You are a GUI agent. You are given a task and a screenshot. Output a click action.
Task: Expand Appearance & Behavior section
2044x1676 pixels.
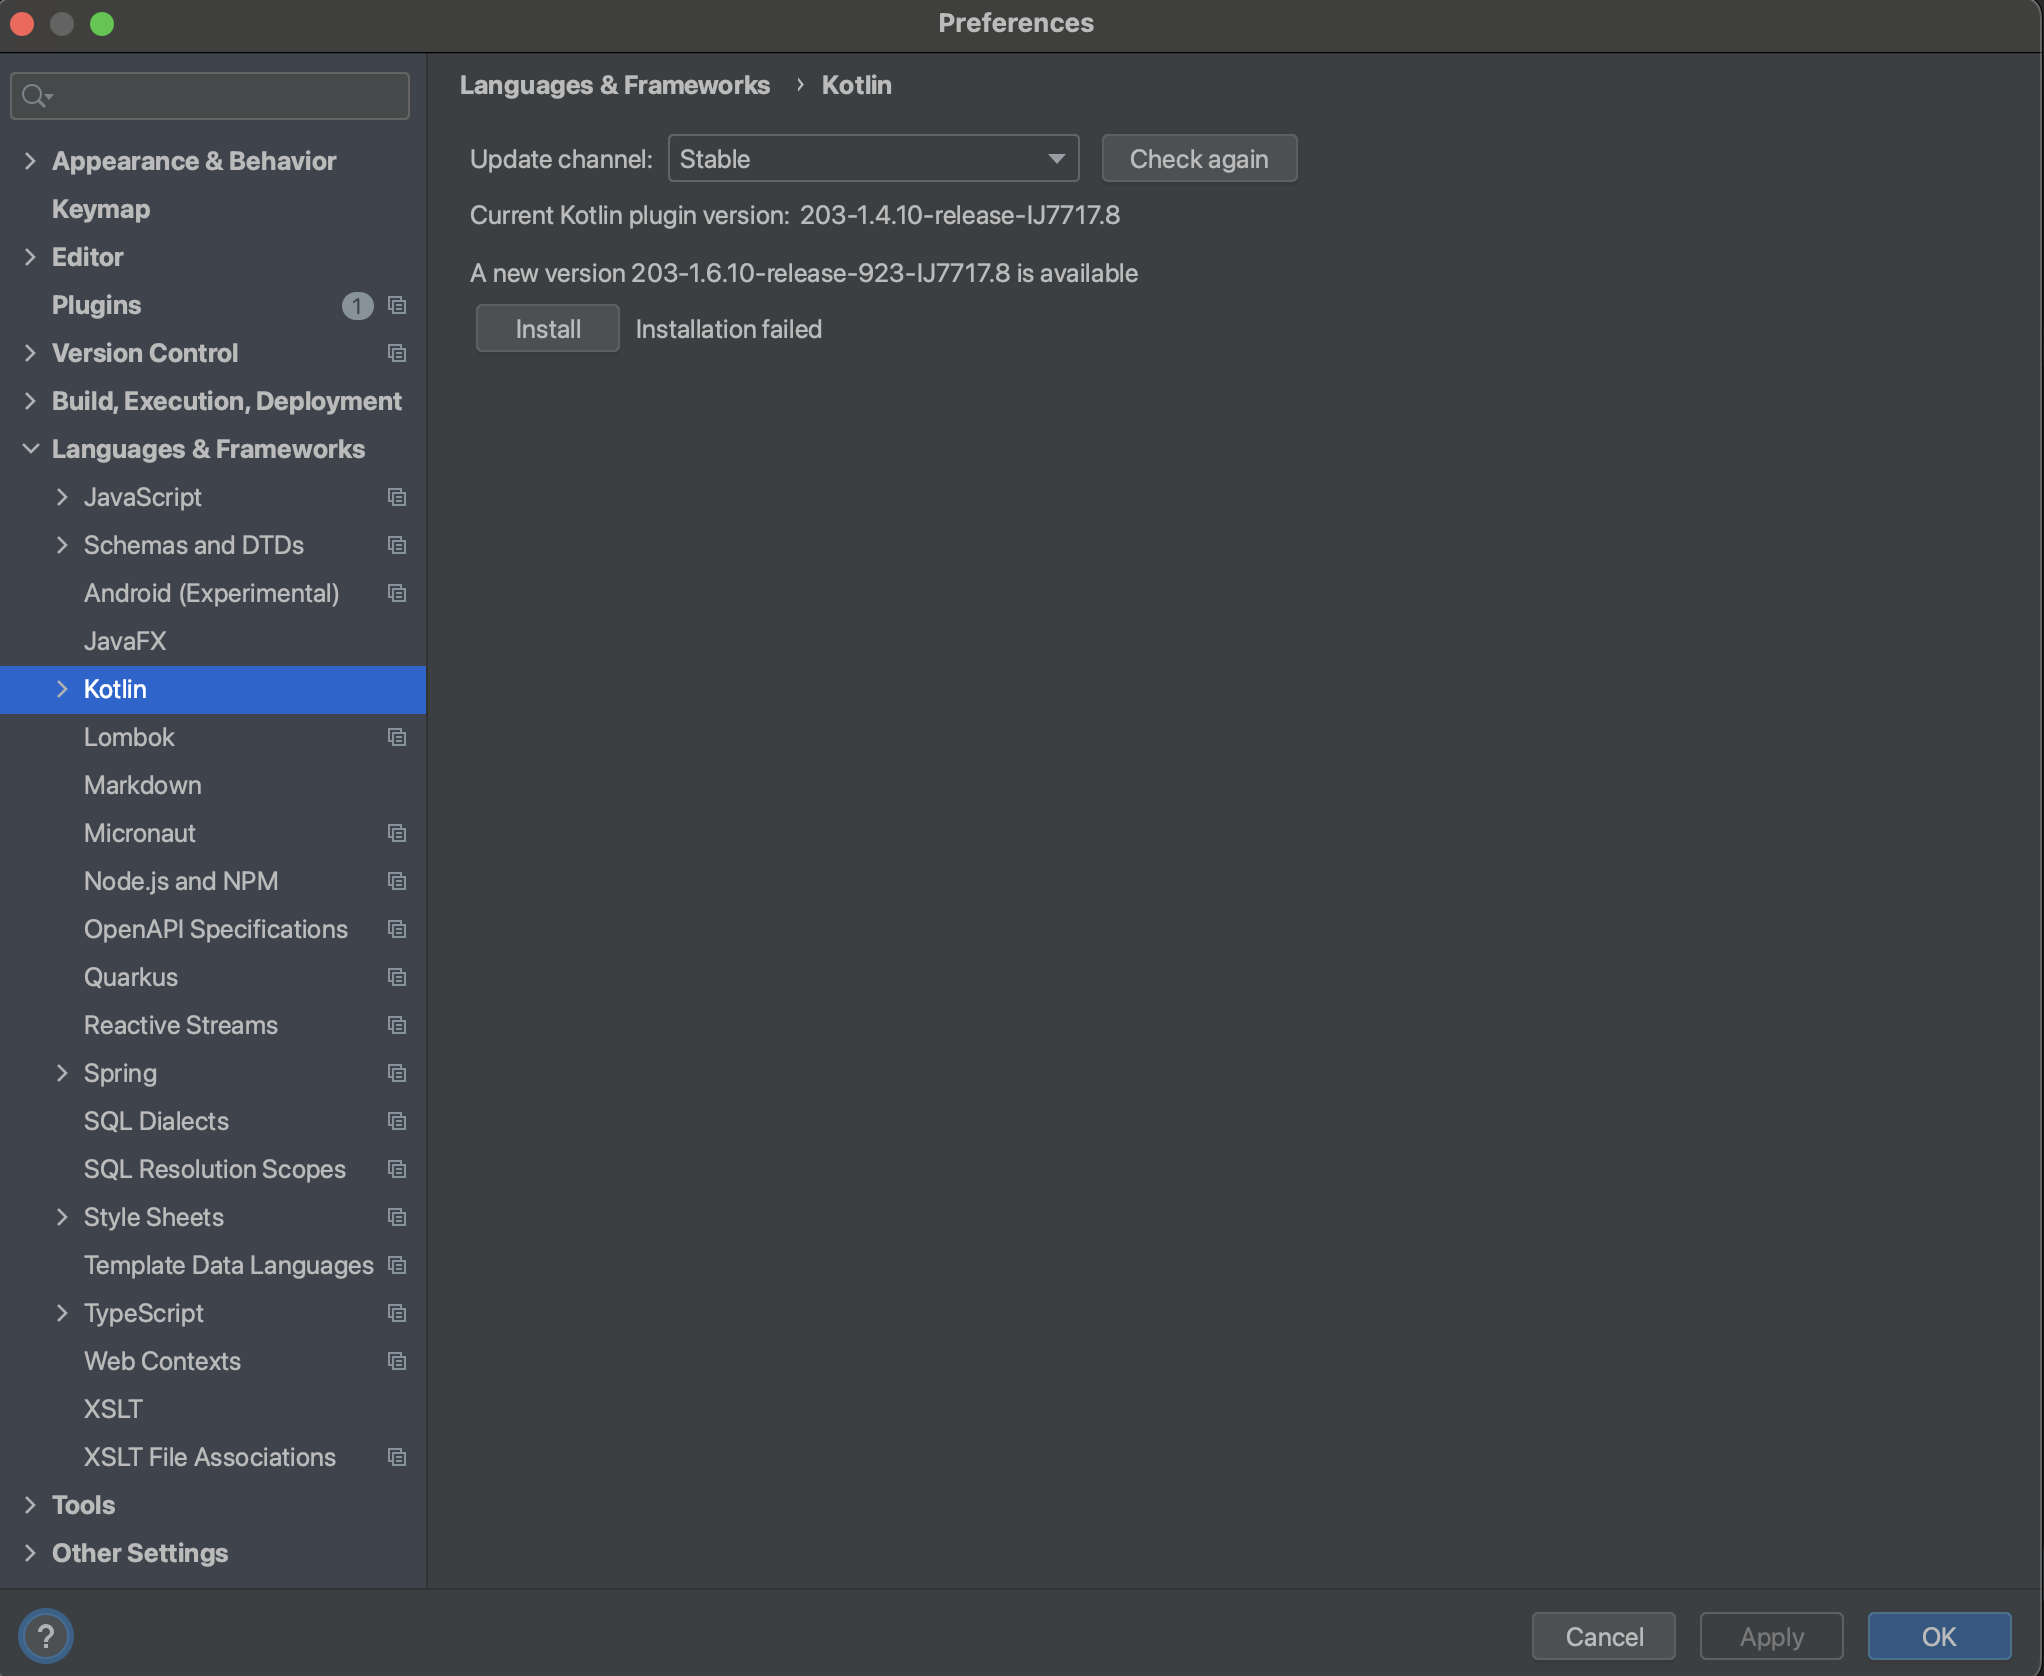[x=30, y=161]
